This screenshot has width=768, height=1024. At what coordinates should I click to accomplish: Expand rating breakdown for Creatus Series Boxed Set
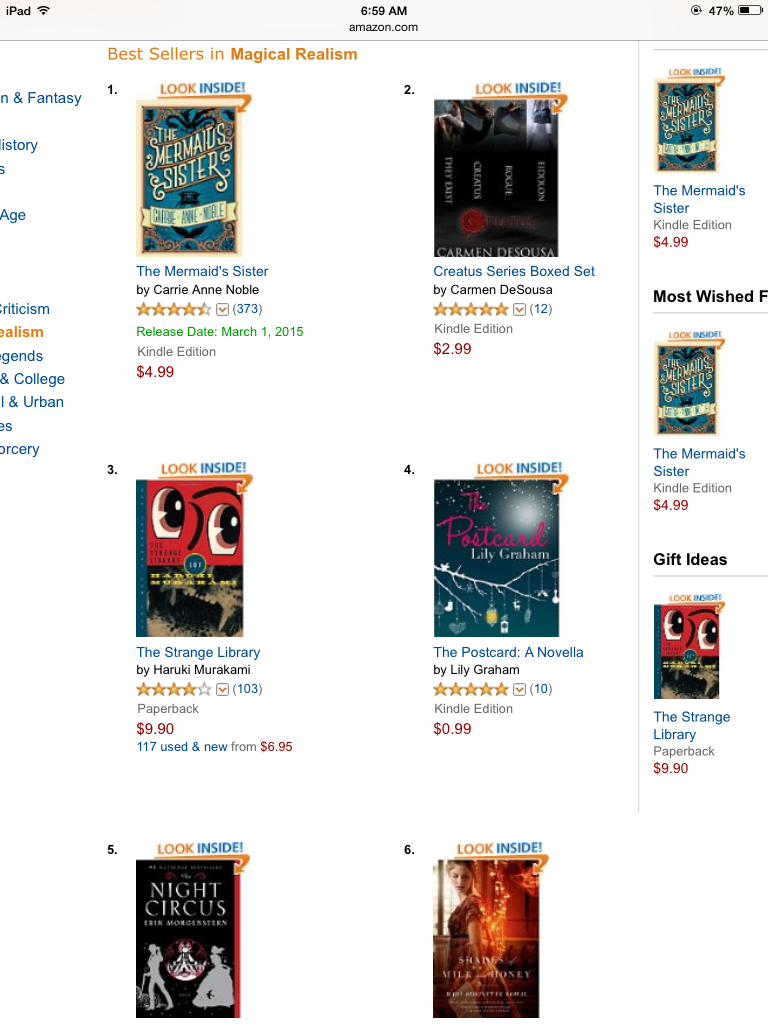tap(519, 310)
